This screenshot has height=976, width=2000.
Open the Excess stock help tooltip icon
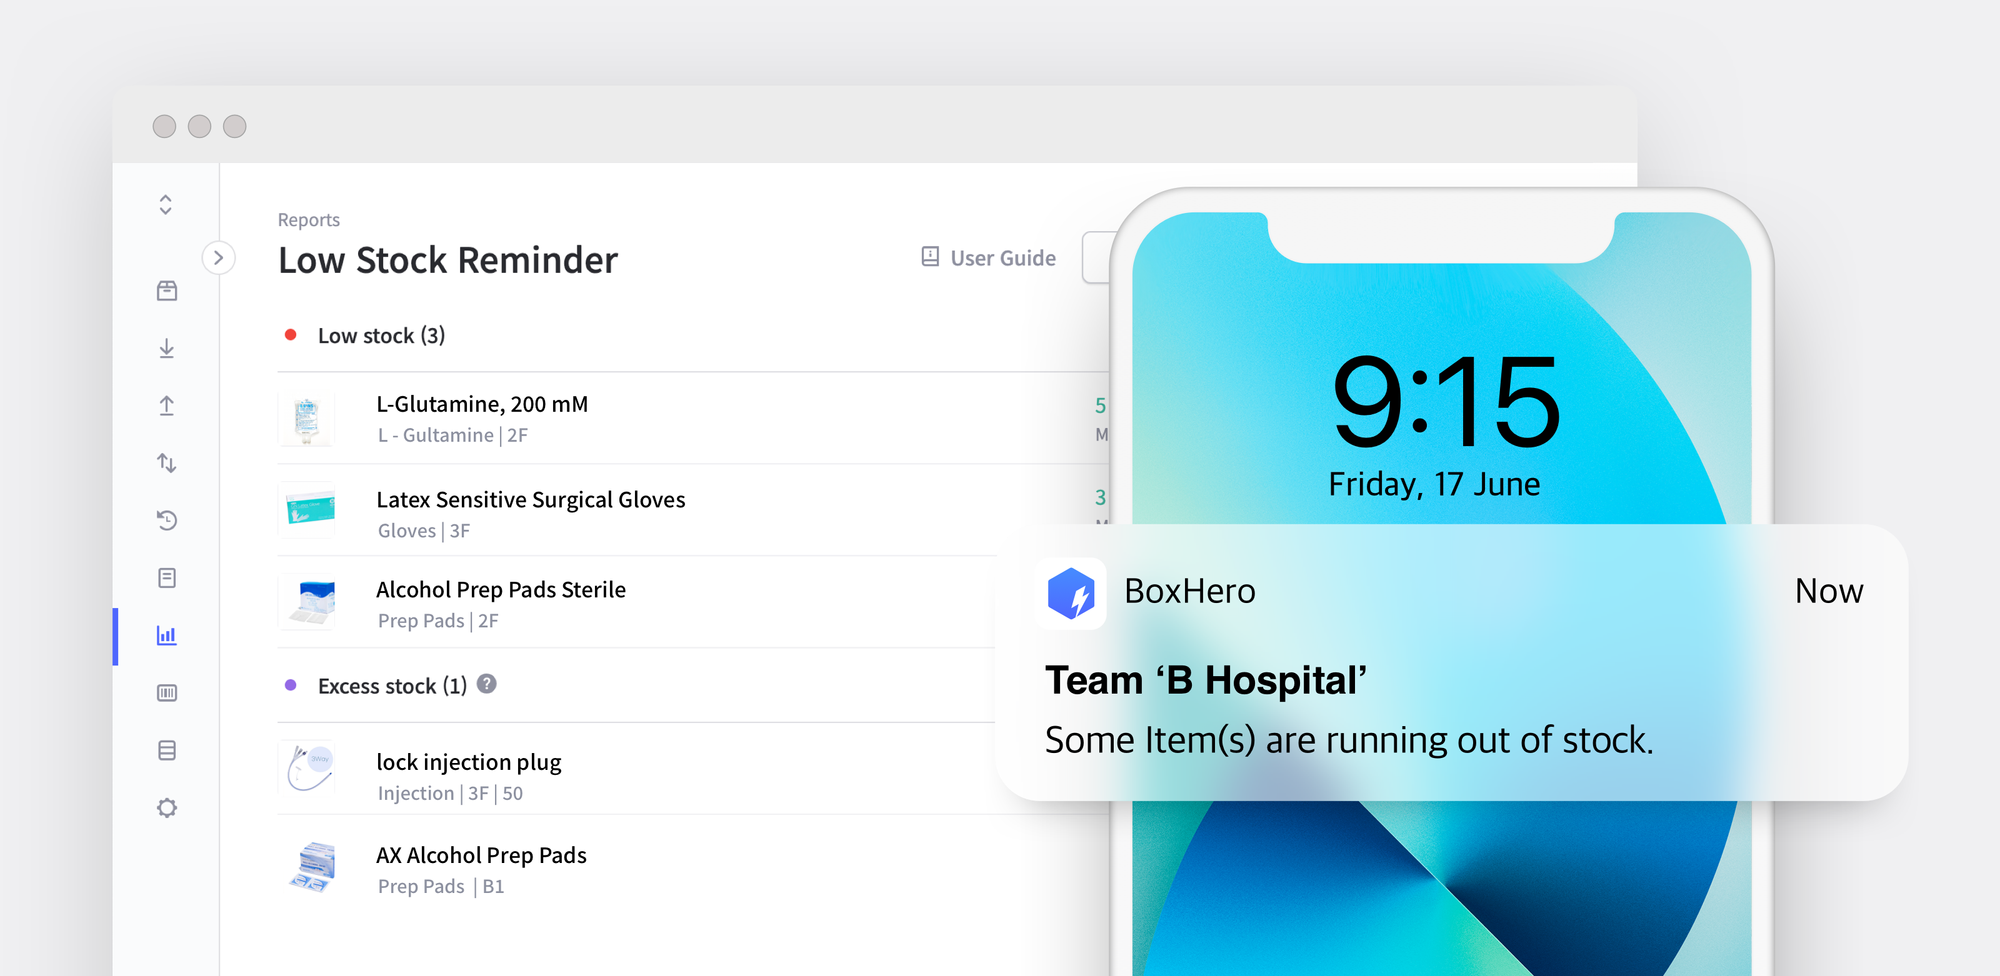pos(487,685)
